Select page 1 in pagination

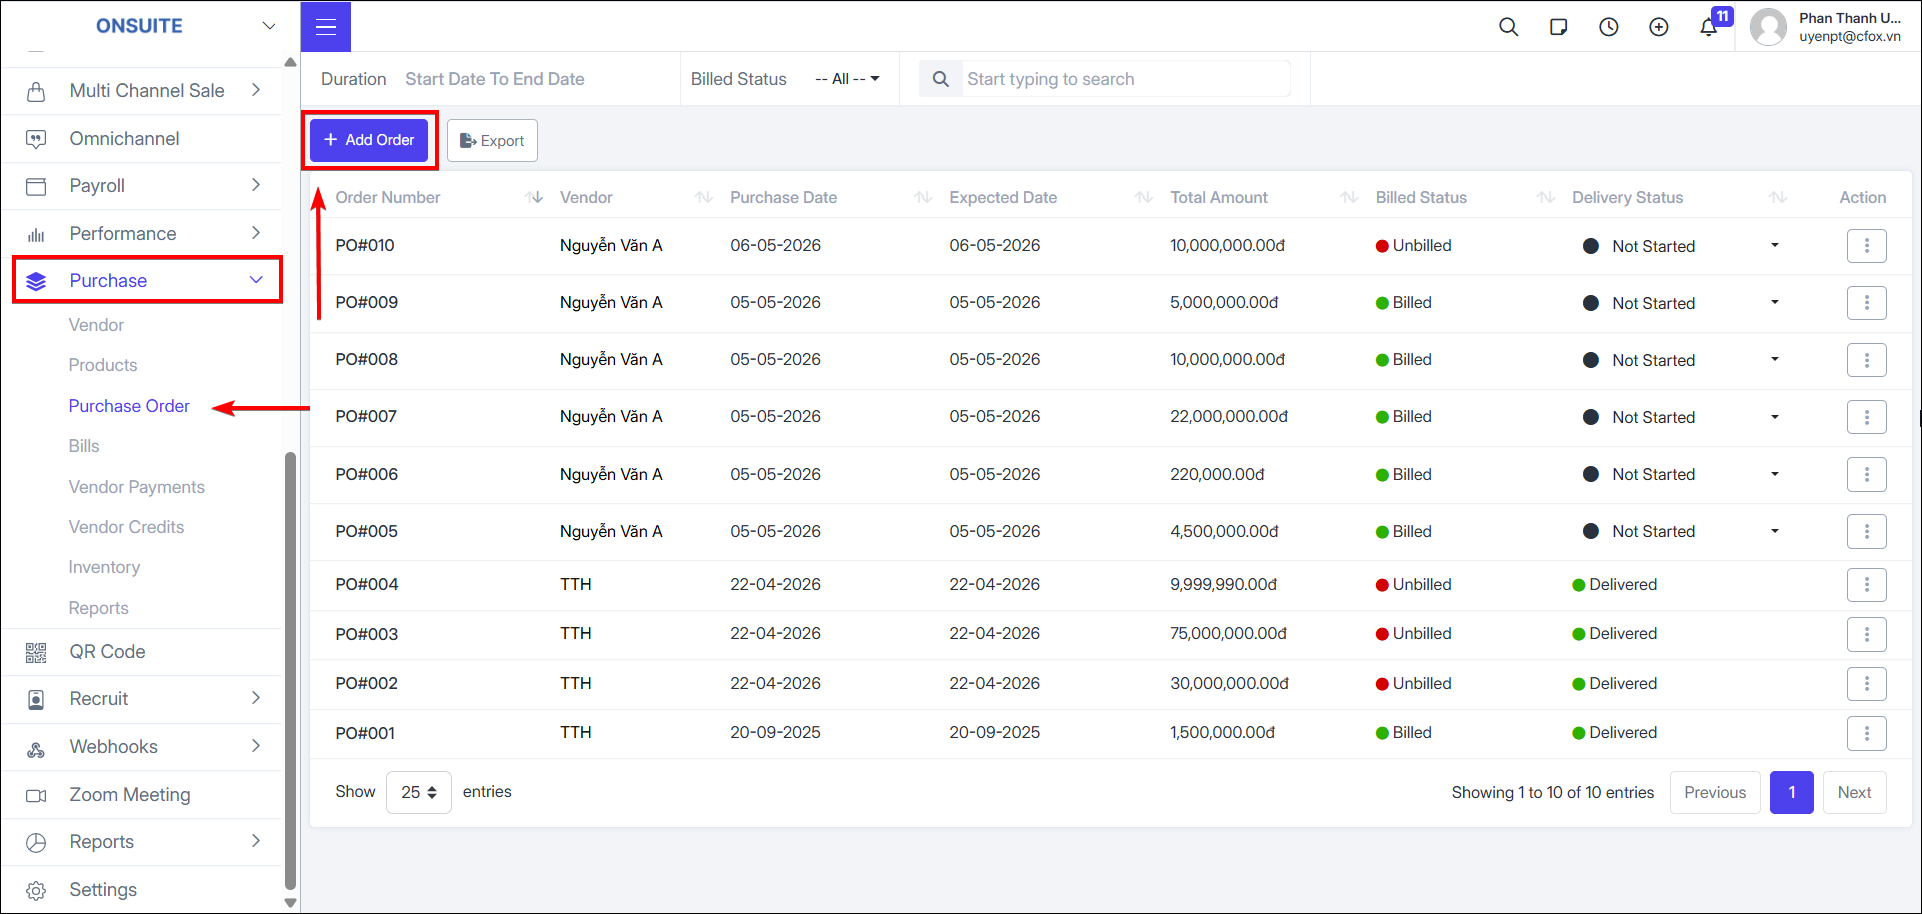click(1791, 793)
